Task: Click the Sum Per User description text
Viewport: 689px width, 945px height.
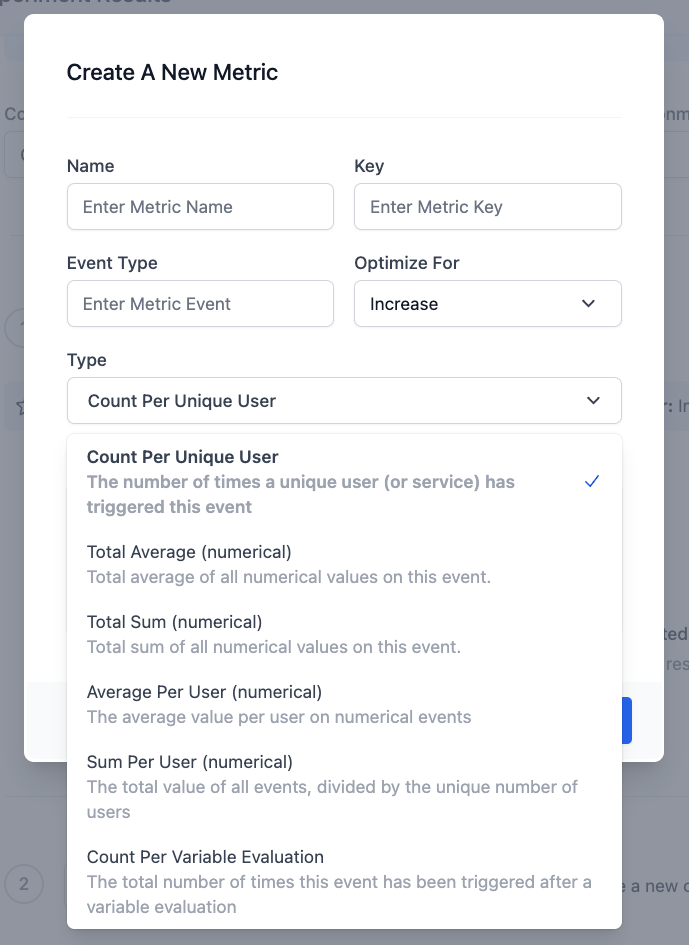Action: pyautogui.click(x=332, y=799)
